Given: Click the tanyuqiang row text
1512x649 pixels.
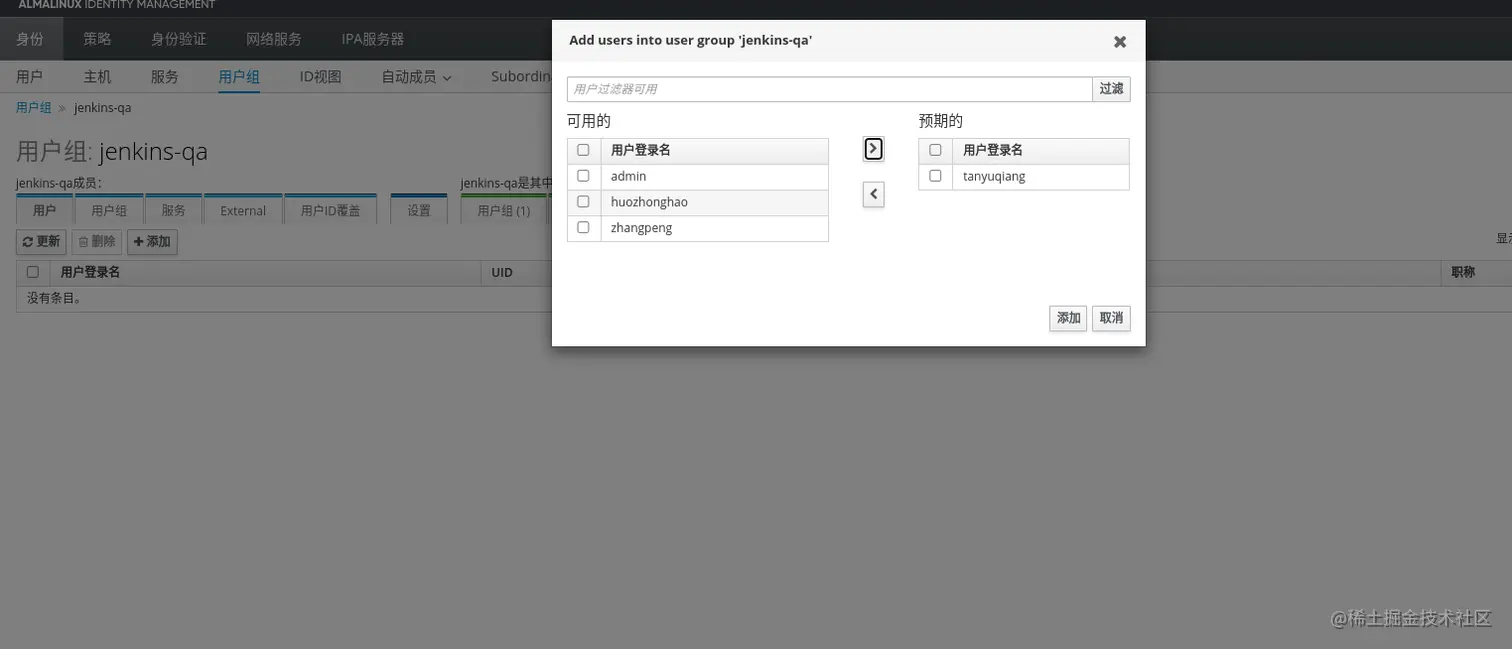Looking at the screenshot, I should click(994, 176).
